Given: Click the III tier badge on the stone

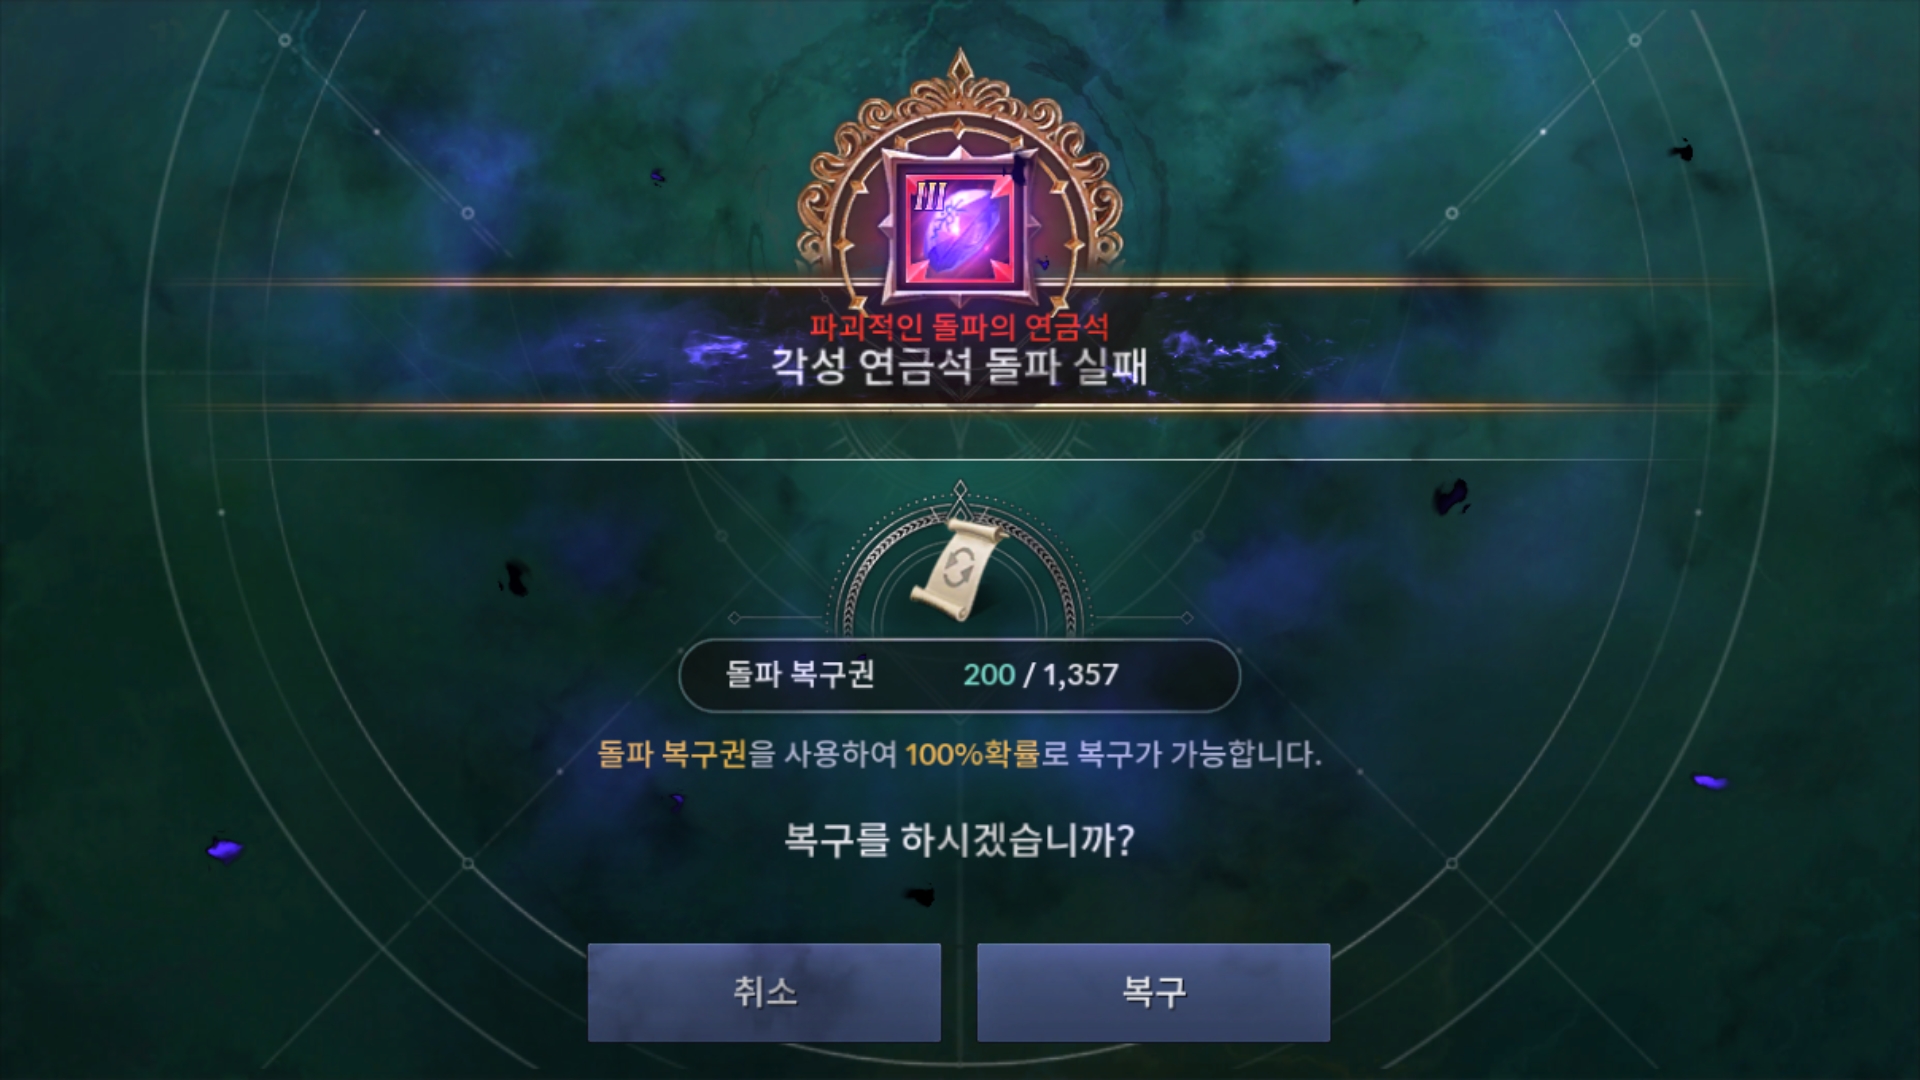Looking at the screenshot, I should coord(929,198).
